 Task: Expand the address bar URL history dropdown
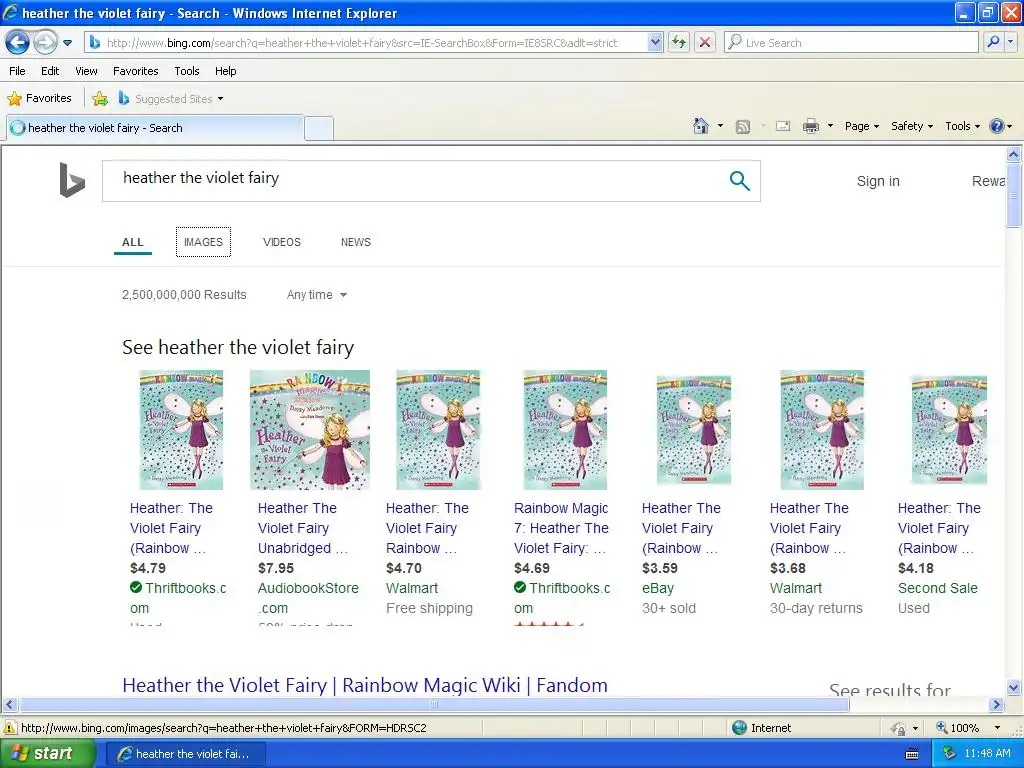click(655, 42)
